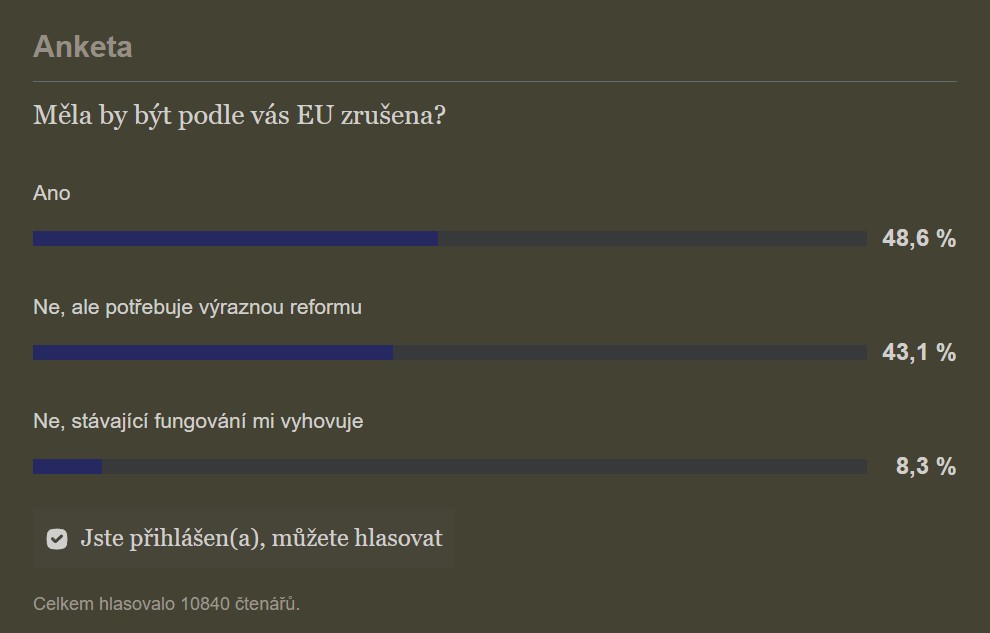Click the 'Jste přihlášen(a), můžete hlasovat' notice
This screenshot has width=990, height=633.
244,538
